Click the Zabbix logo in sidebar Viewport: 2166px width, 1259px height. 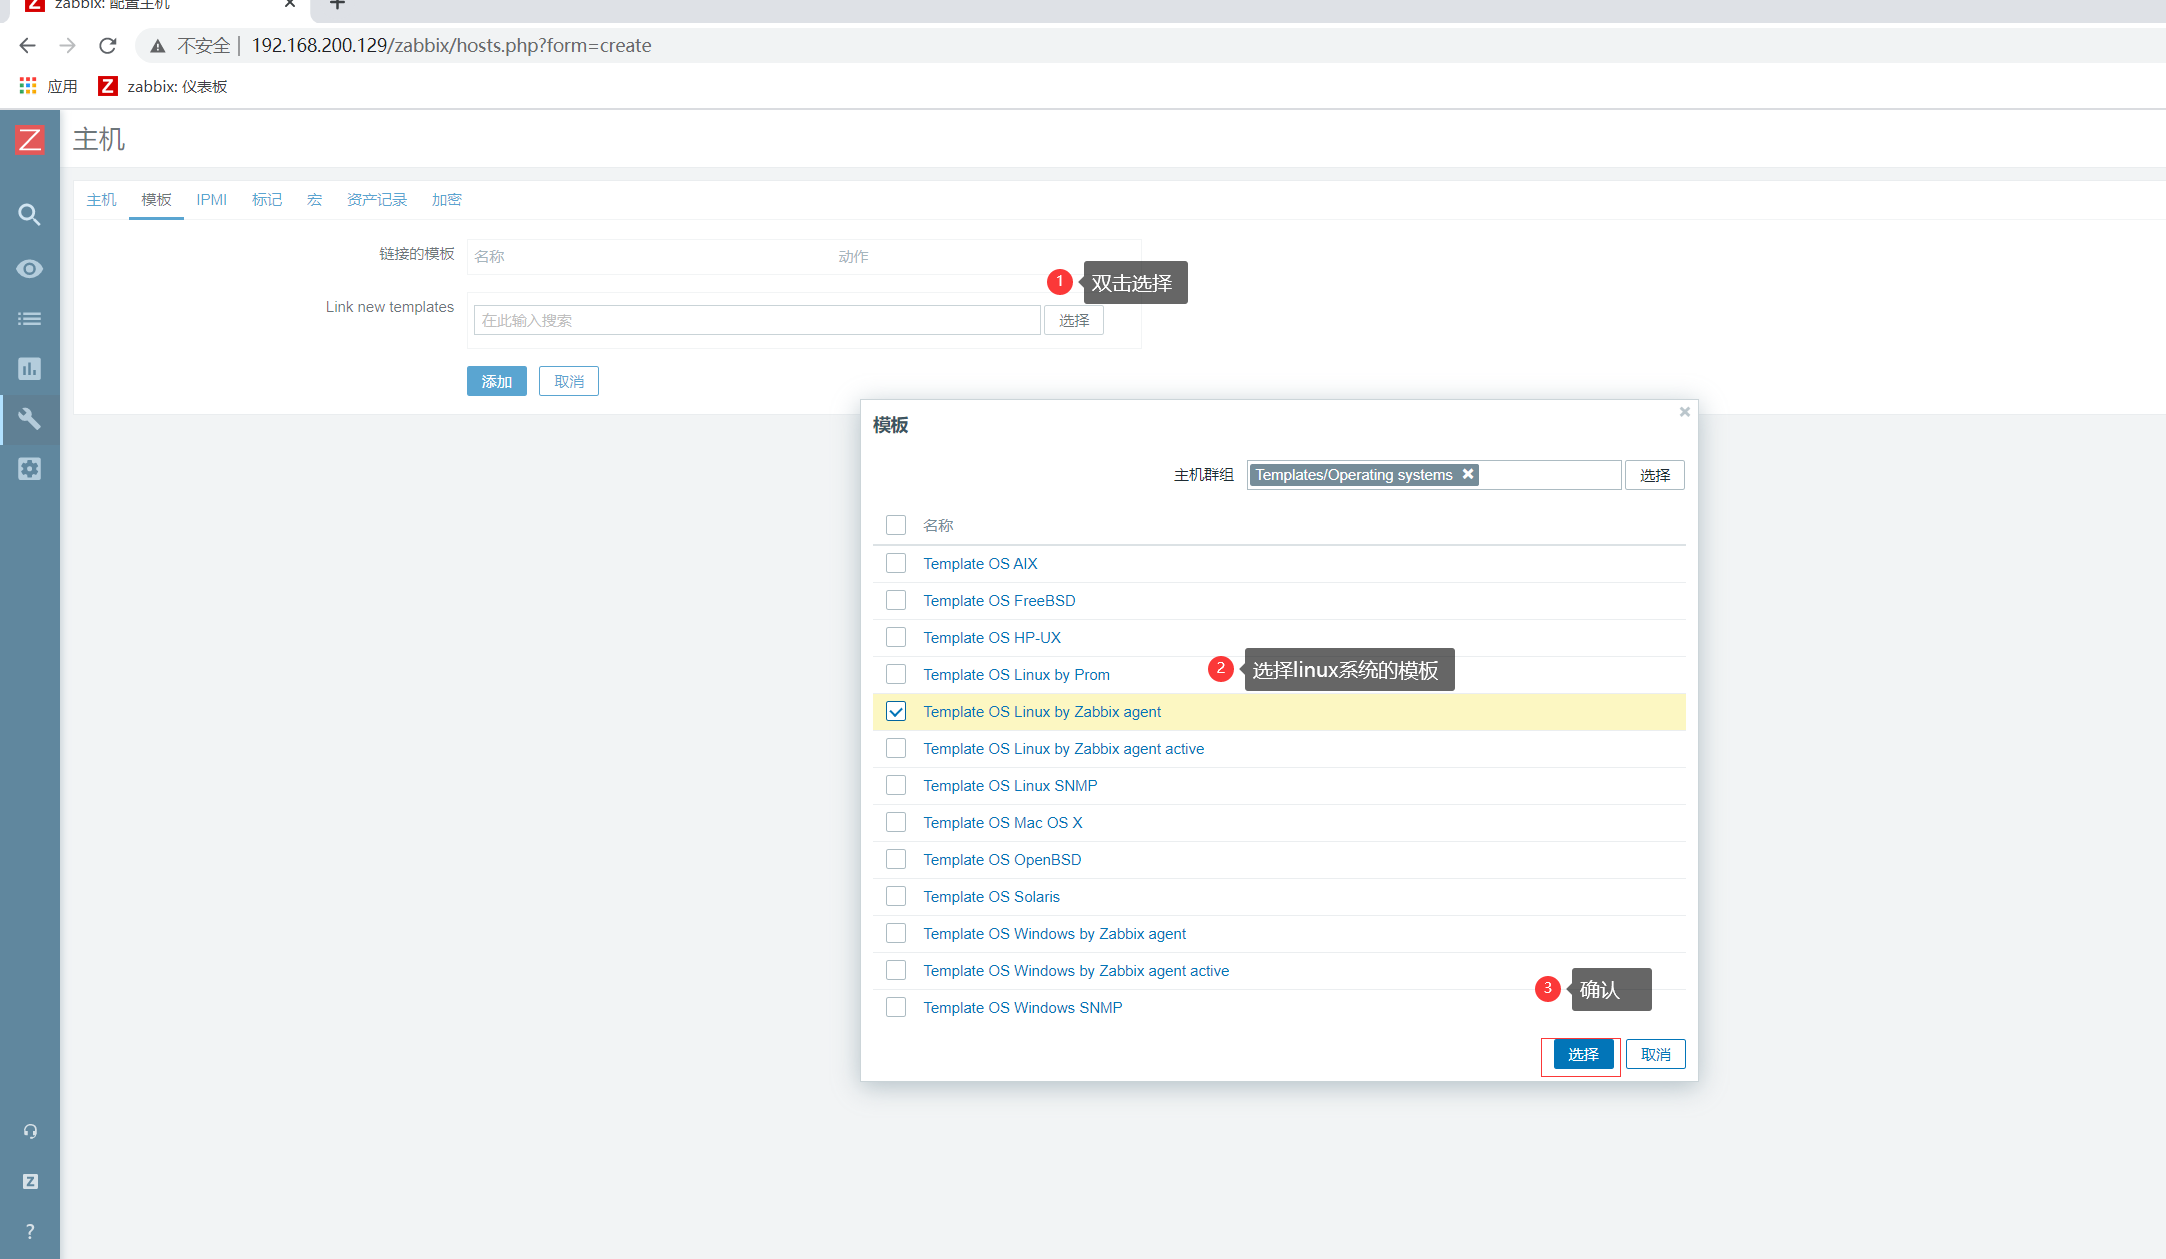click(x=29, y=139)
